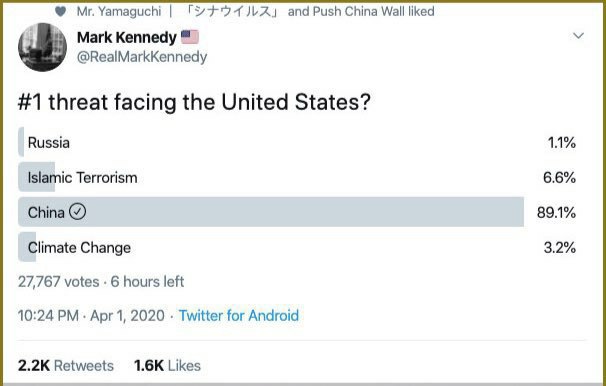Expand the tweet options chevron
606x386 pixels.
pos(578,36)
